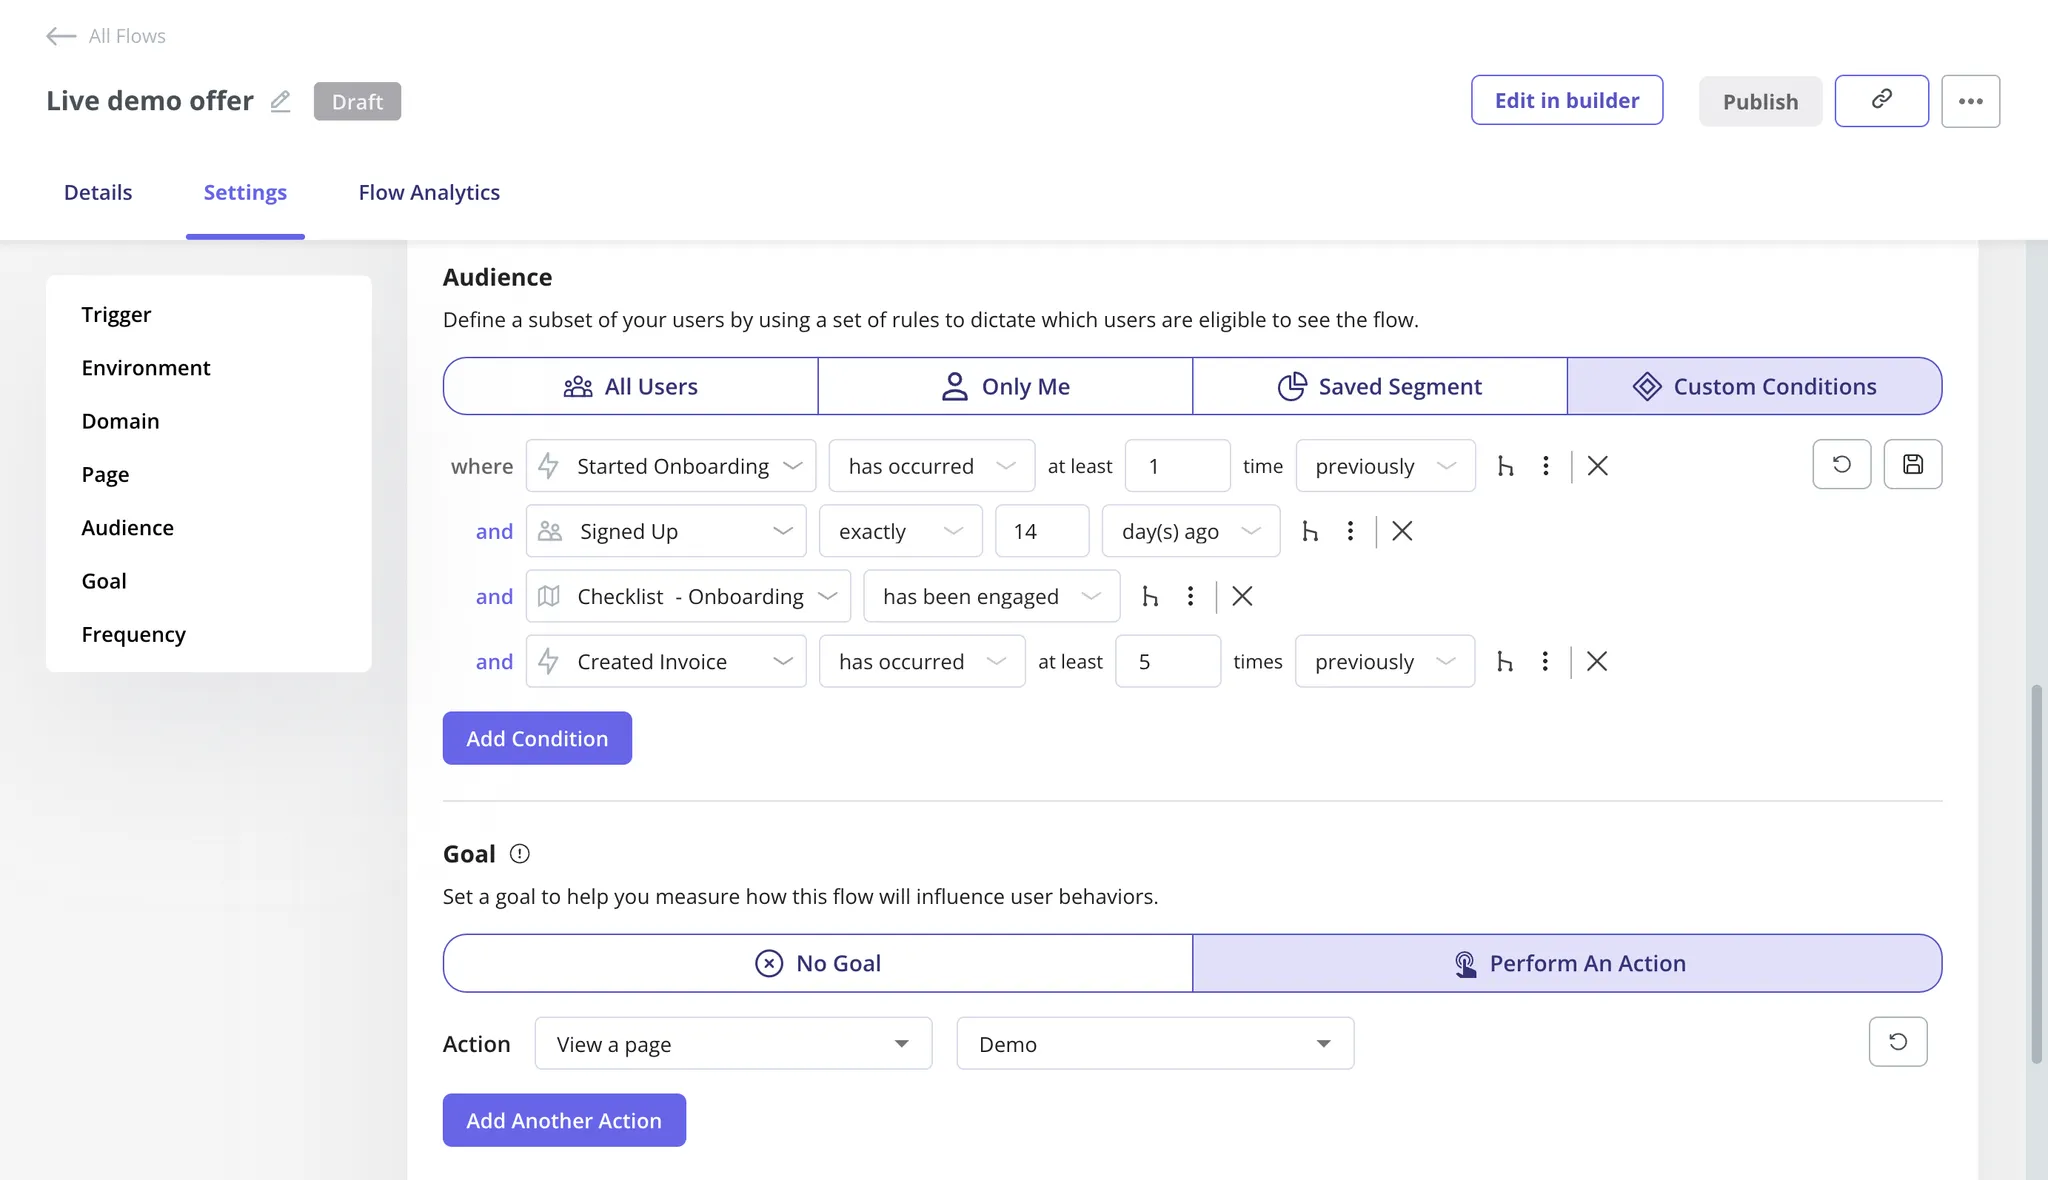Open the View a page action dropdown
The height and width of the screenshot is (1180, 2048).
tap(733, 1044)
